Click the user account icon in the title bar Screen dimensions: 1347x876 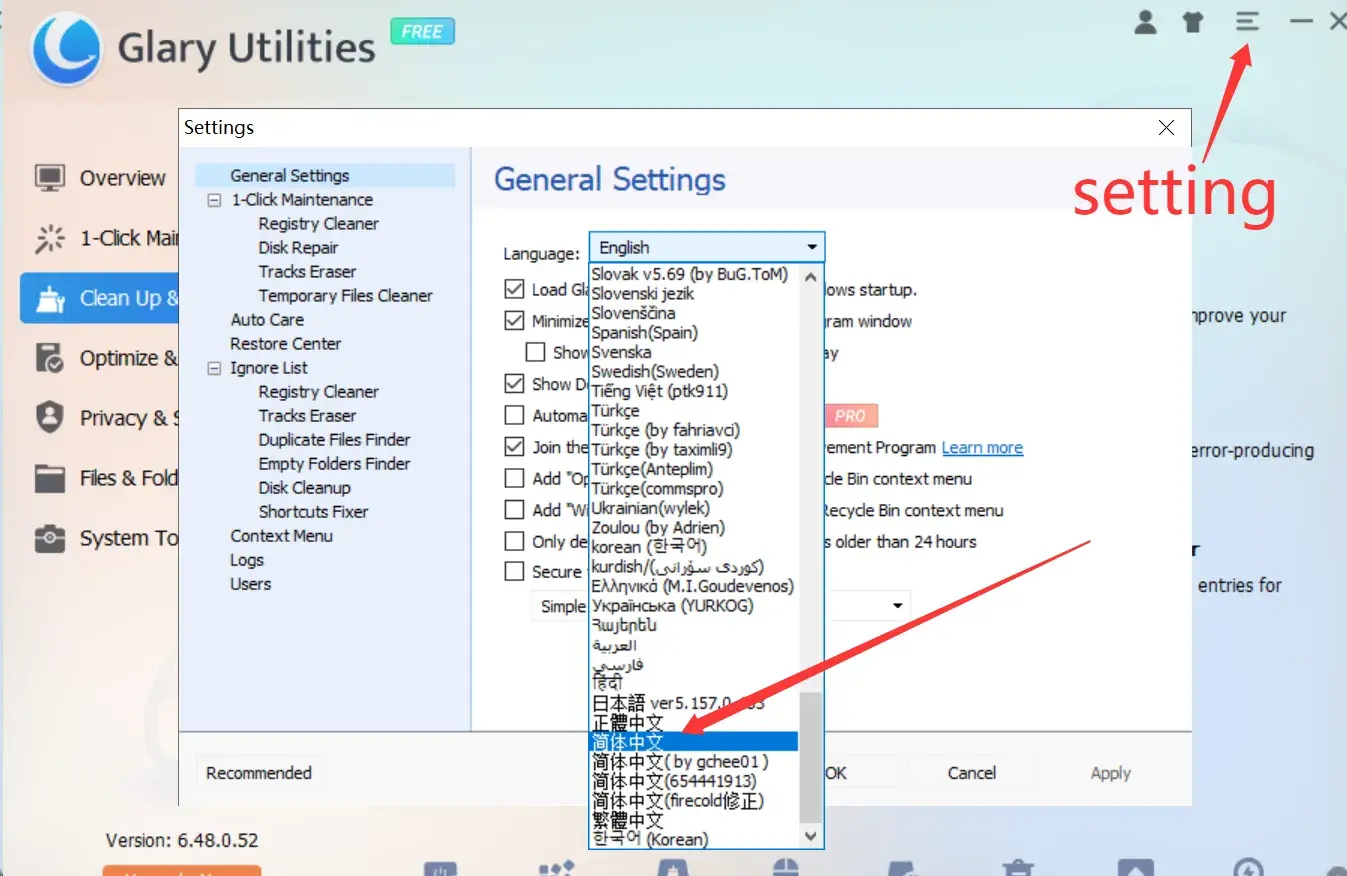[x=1146, y=22]
